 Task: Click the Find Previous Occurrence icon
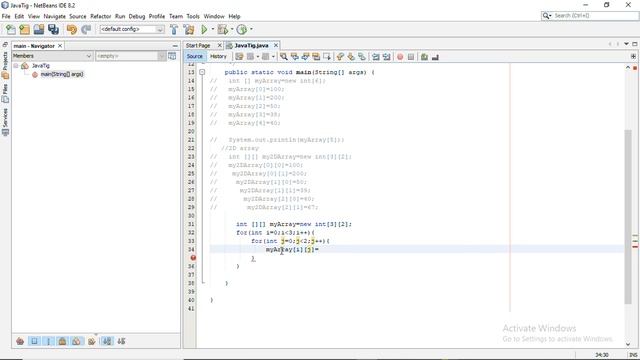tap(294, 57)
